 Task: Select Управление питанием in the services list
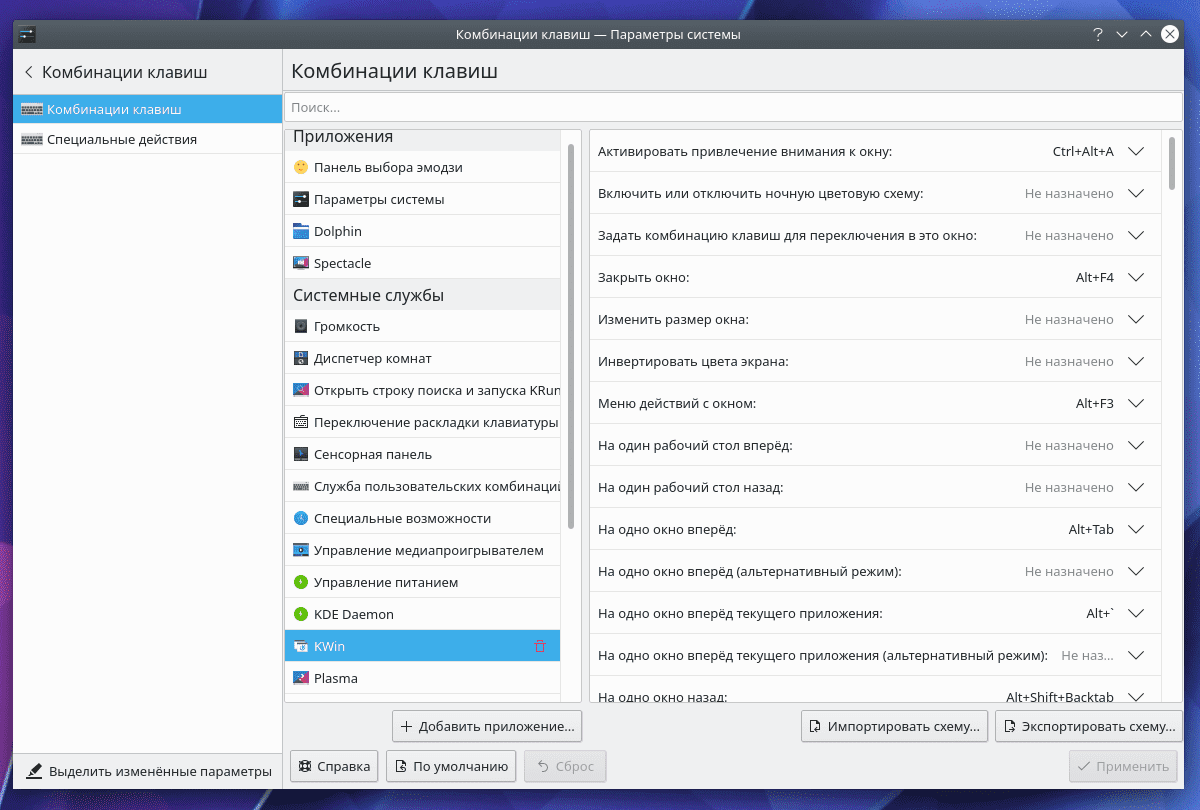click(x=386, y=582)
